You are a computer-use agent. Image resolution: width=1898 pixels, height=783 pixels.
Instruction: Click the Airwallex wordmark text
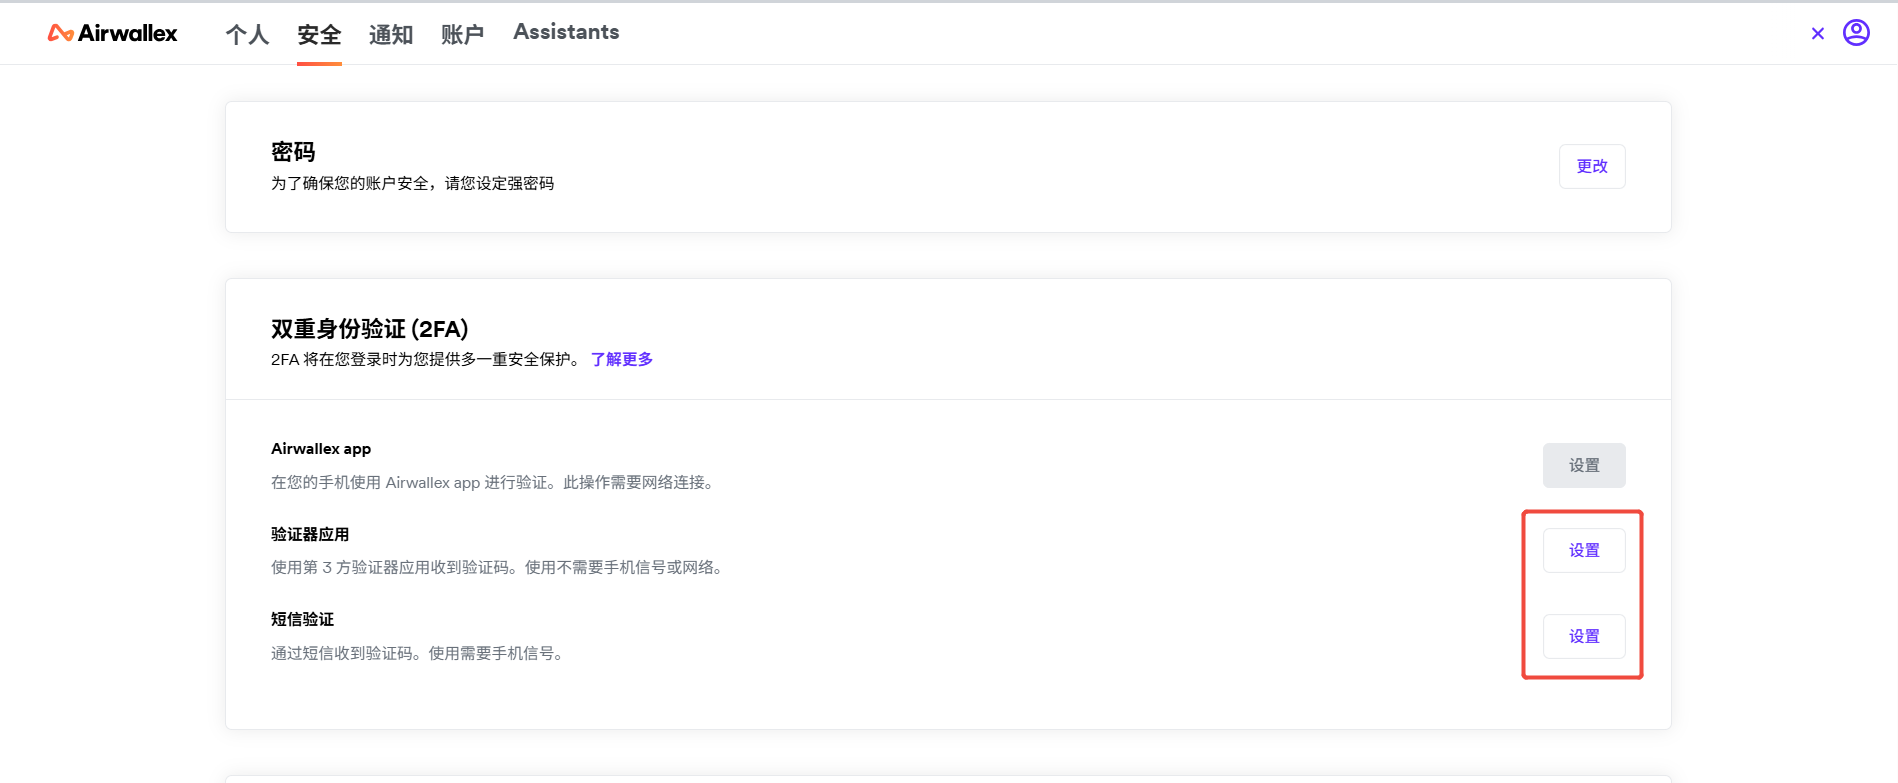(127, 33)
